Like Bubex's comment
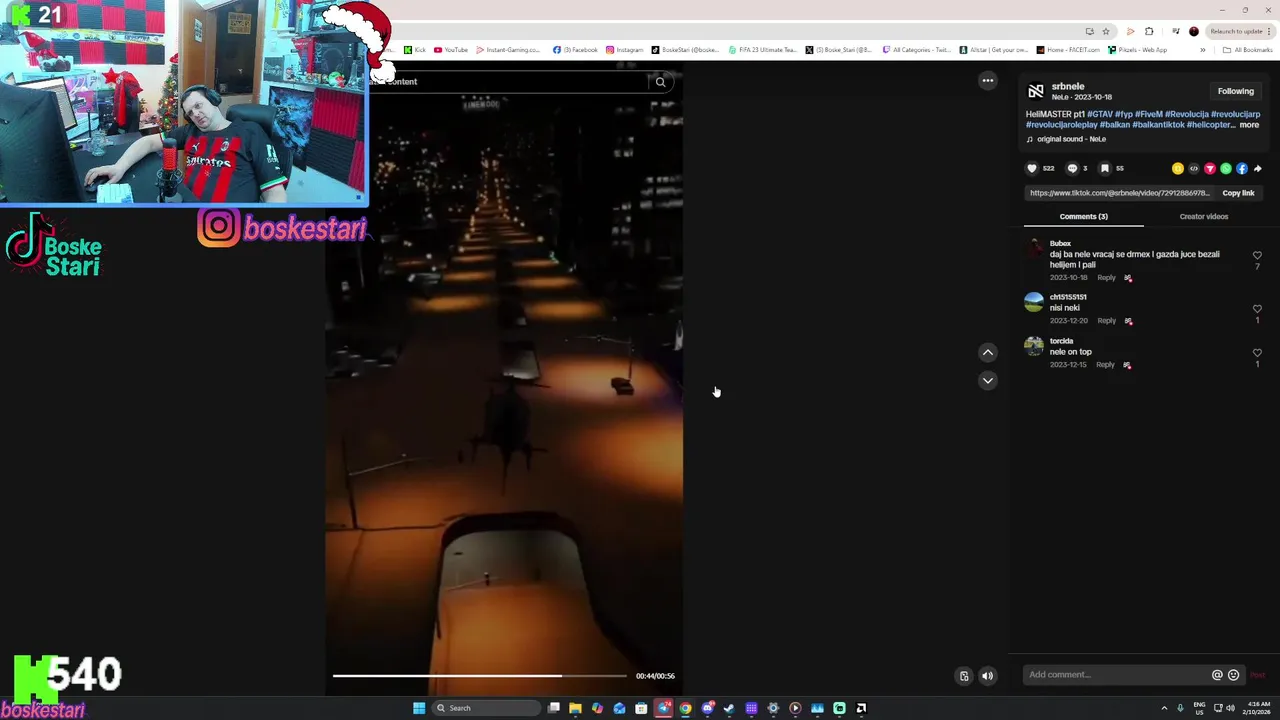The image size is (1280, 720). pyautogui.click(x=1257, y=256)
